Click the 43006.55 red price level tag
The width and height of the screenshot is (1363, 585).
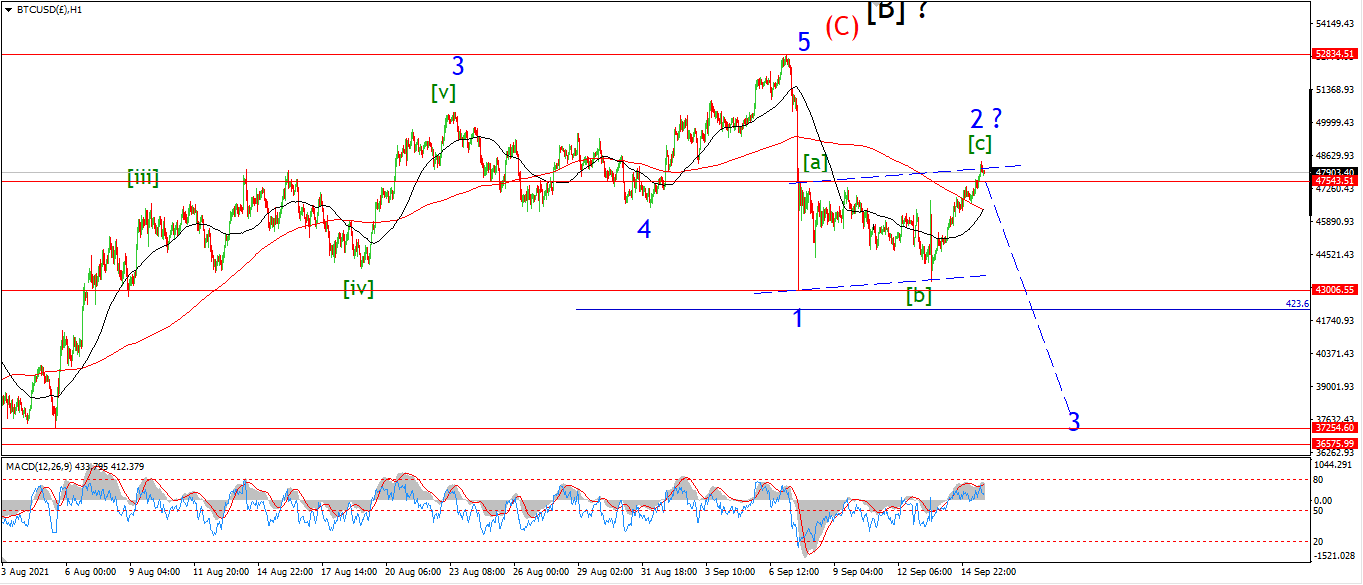(1336, 290)
